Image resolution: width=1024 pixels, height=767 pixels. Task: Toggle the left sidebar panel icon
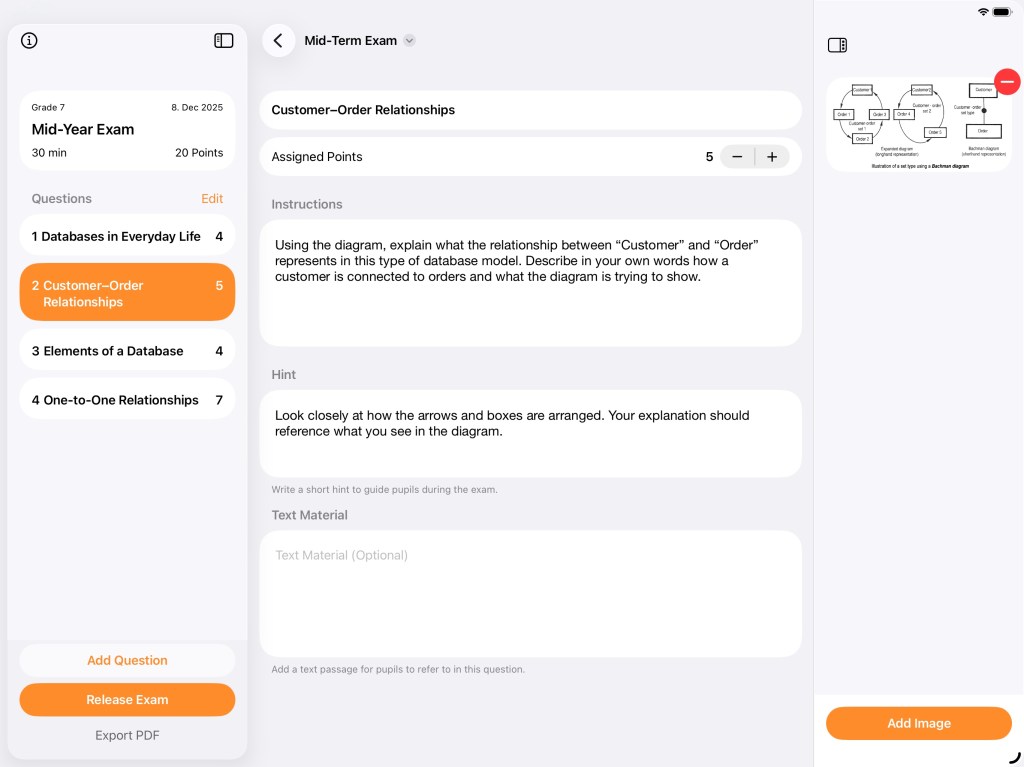[224, 41]
